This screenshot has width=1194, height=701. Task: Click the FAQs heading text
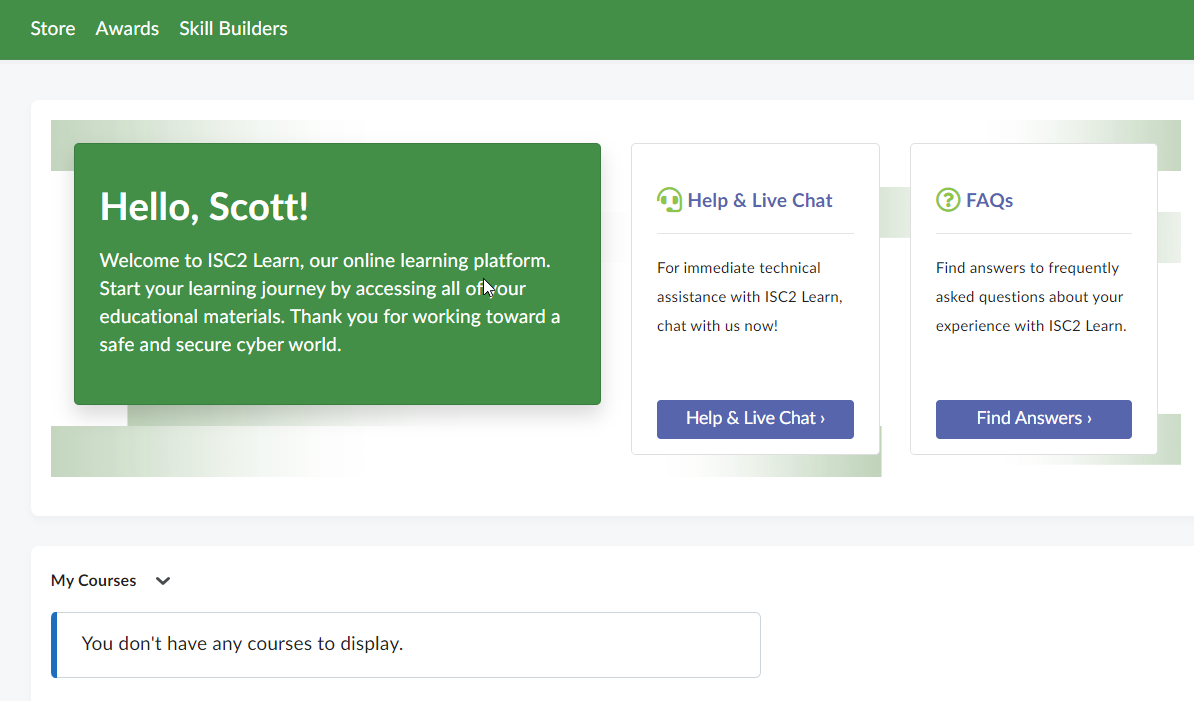click(989, 200)
